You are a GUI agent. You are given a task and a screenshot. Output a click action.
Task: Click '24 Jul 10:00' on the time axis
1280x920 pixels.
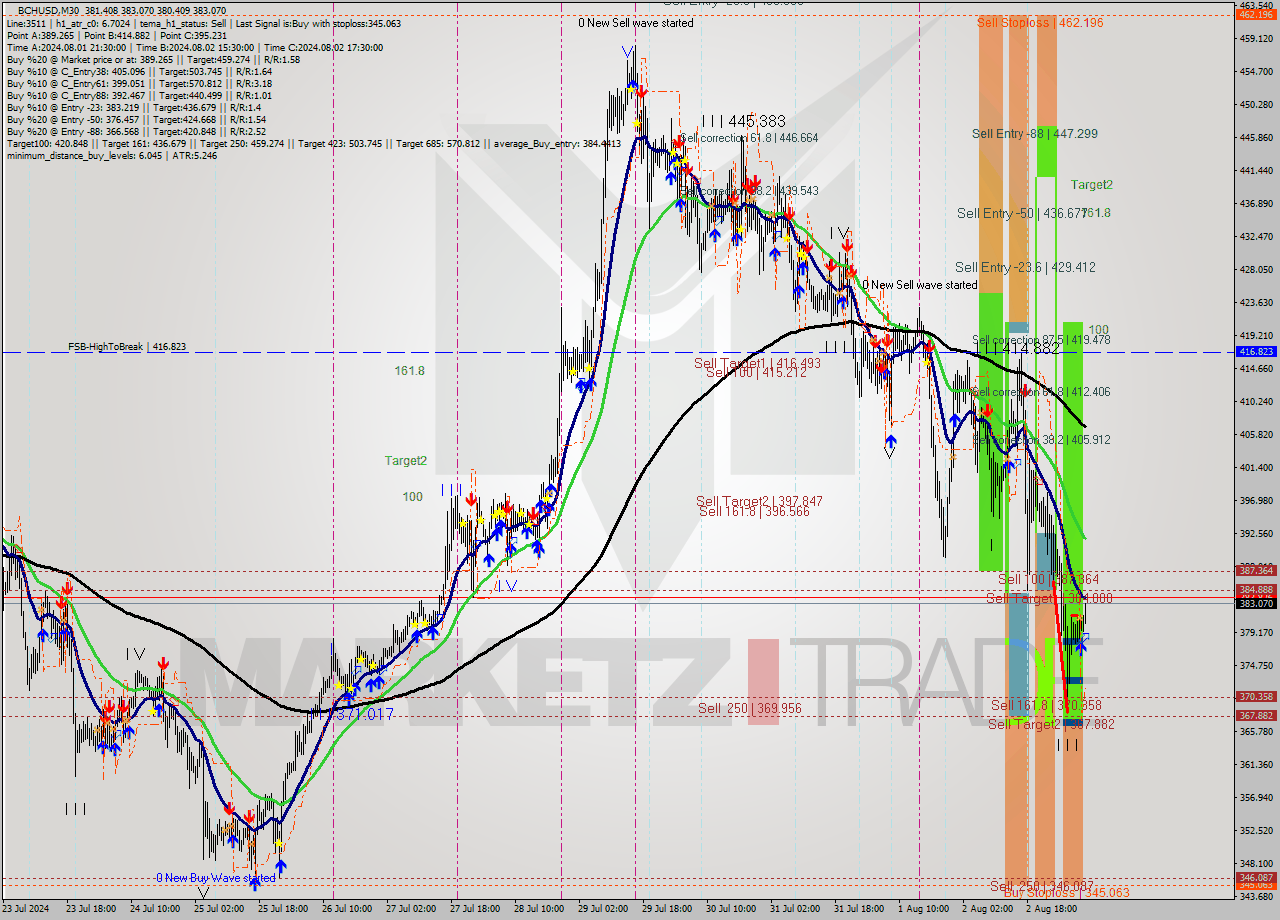coord(156,909)
